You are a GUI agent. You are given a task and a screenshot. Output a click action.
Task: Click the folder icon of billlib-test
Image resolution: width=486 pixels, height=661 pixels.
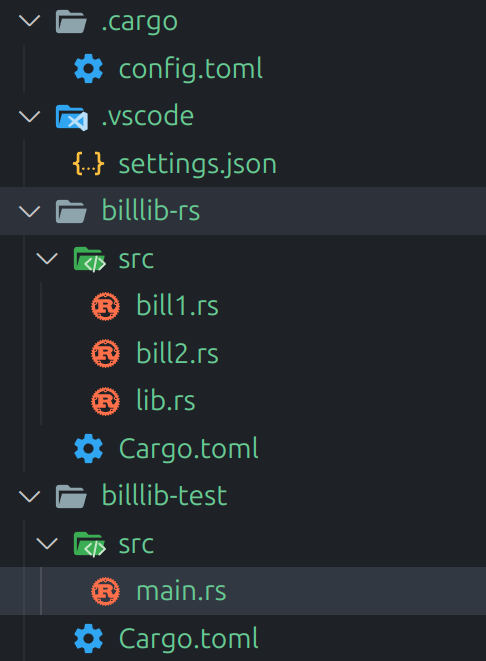click(71, 496)
